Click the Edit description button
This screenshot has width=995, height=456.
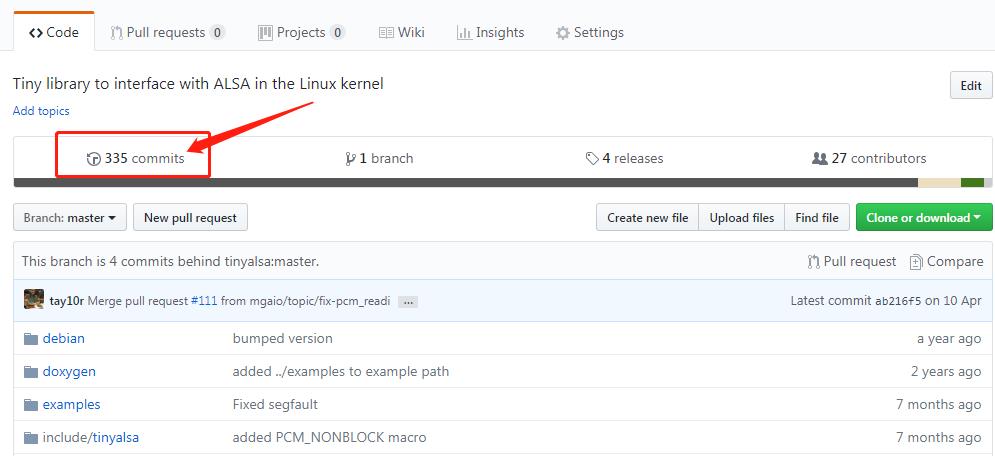click(x=970, y=86)
